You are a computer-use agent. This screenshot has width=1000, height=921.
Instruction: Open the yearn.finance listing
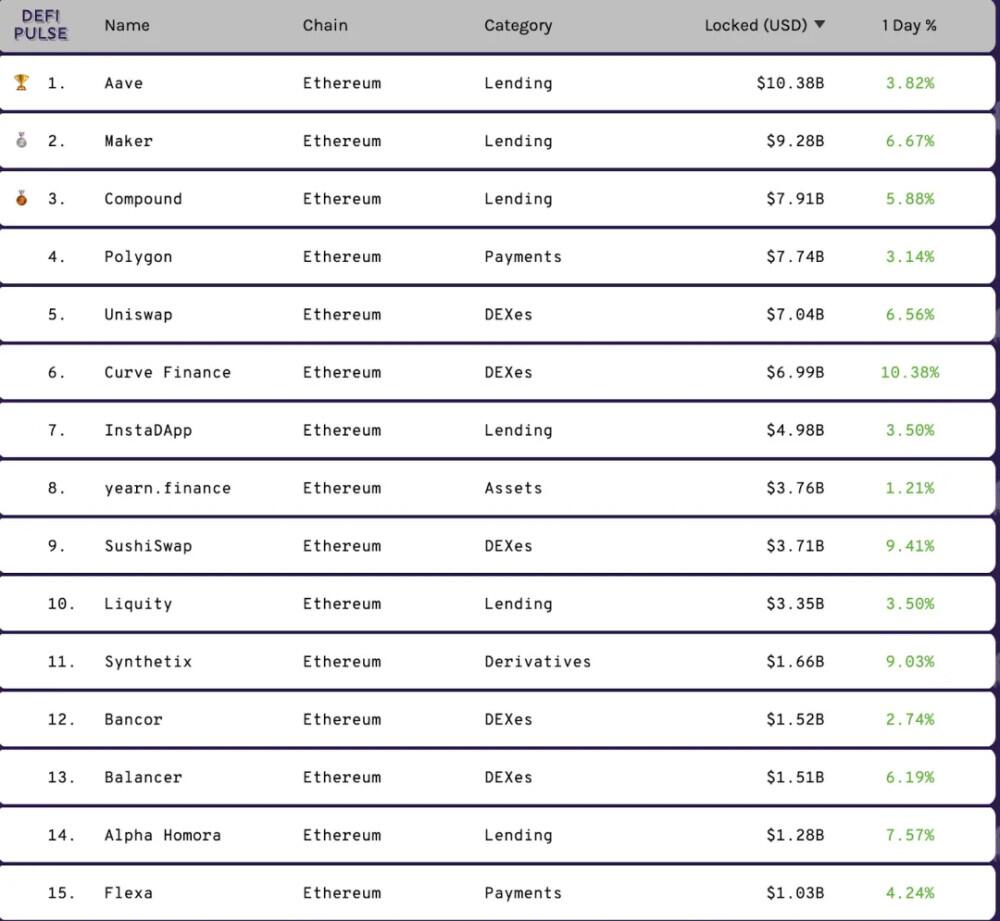click(x=167, y=488)
